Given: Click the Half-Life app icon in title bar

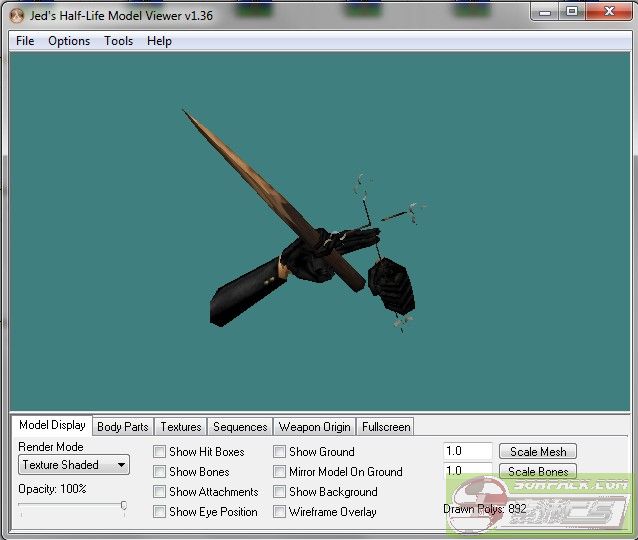Looking at the screenshot, I should pos(16,13).
